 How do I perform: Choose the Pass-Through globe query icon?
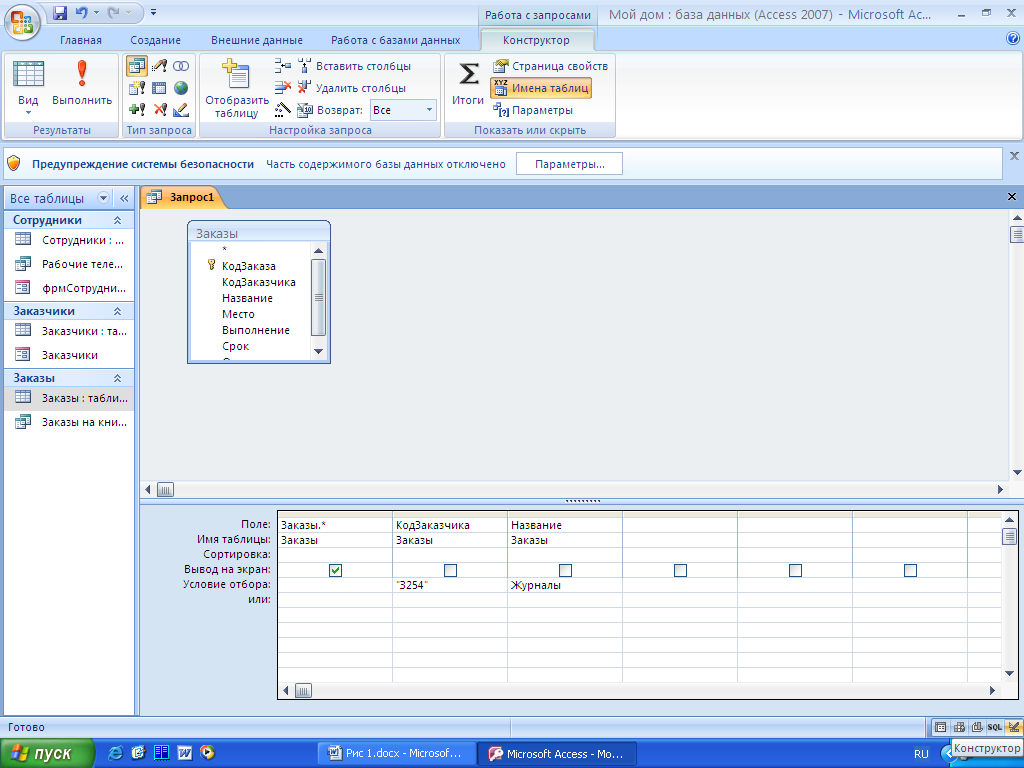pyautogui.click(x=181, y=88)
